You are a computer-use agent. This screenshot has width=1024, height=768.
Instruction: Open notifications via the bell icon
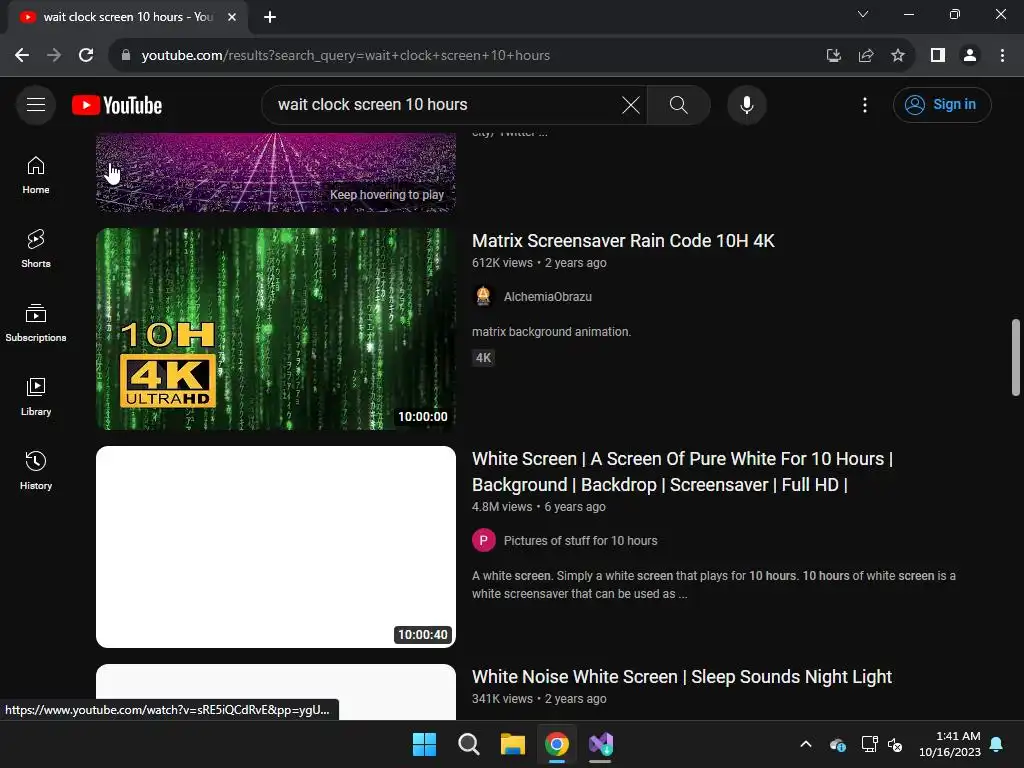click(x=997, y=744)
